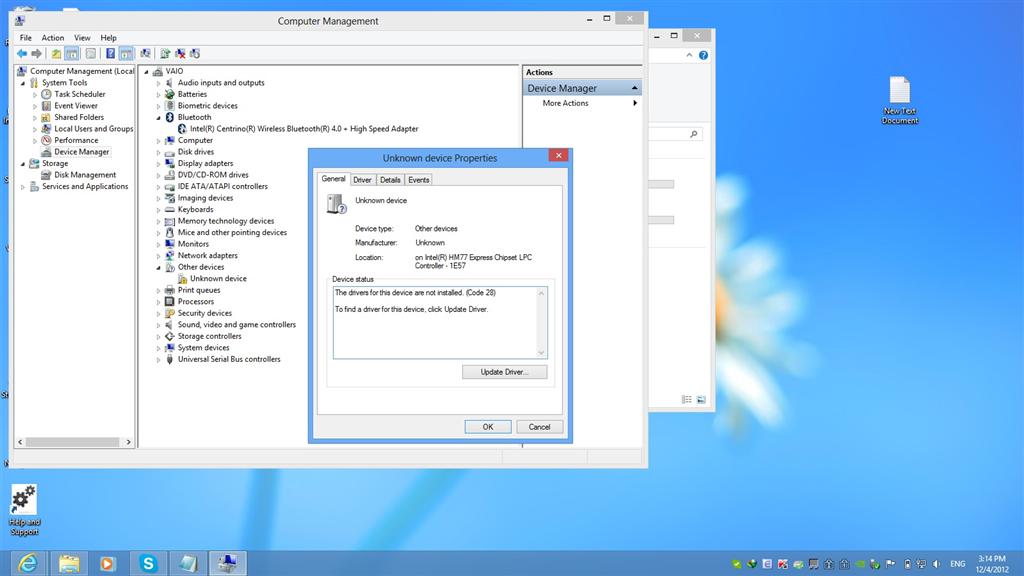The image size is (1024, 576).
Task: Click the Computer Management taskbar button
Action: [x=227, y=563]
